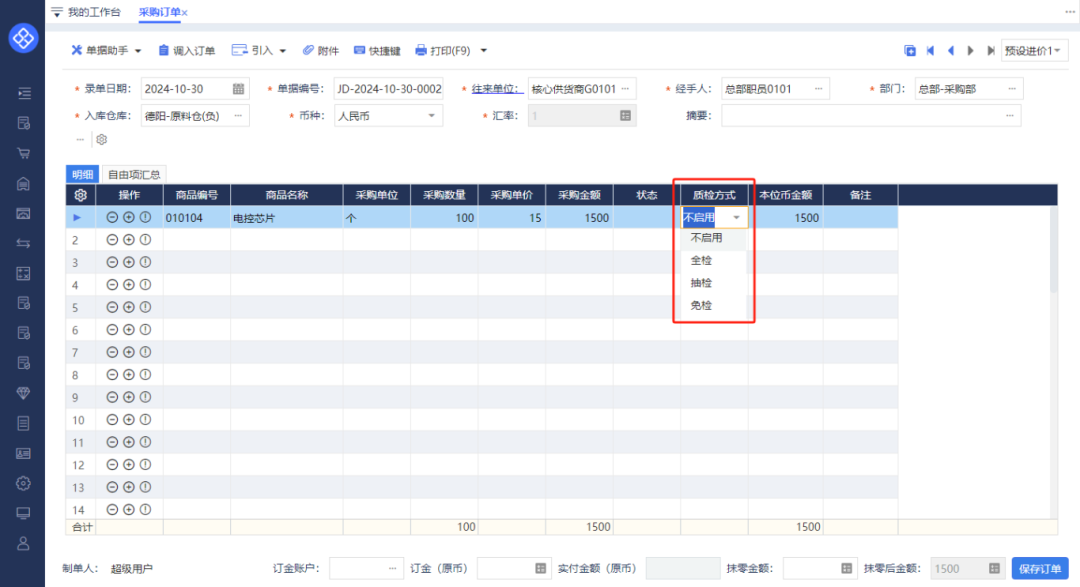Click the 保存订单 button

click(x=1040, y=568)
